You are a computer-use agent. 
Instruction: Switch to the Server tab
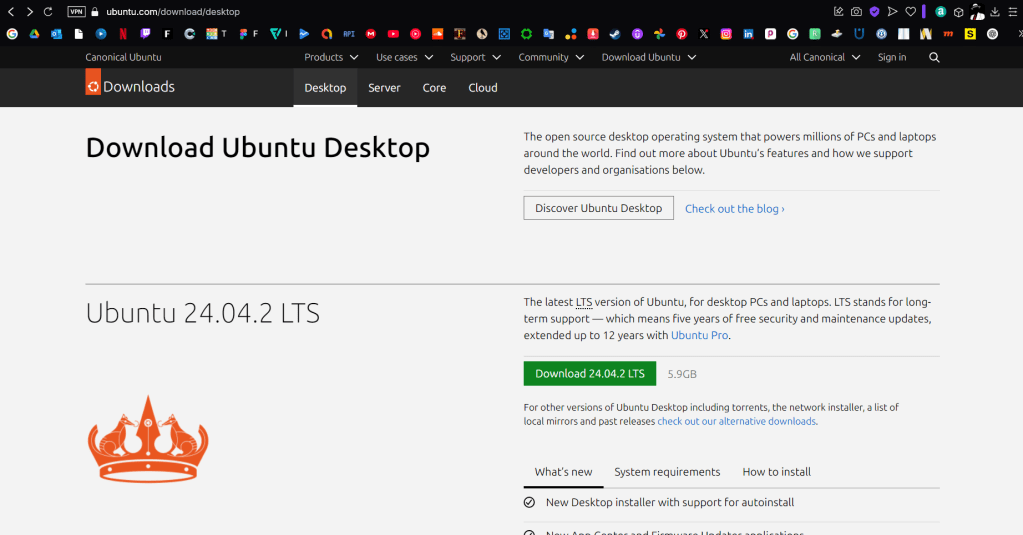[384, 88]
